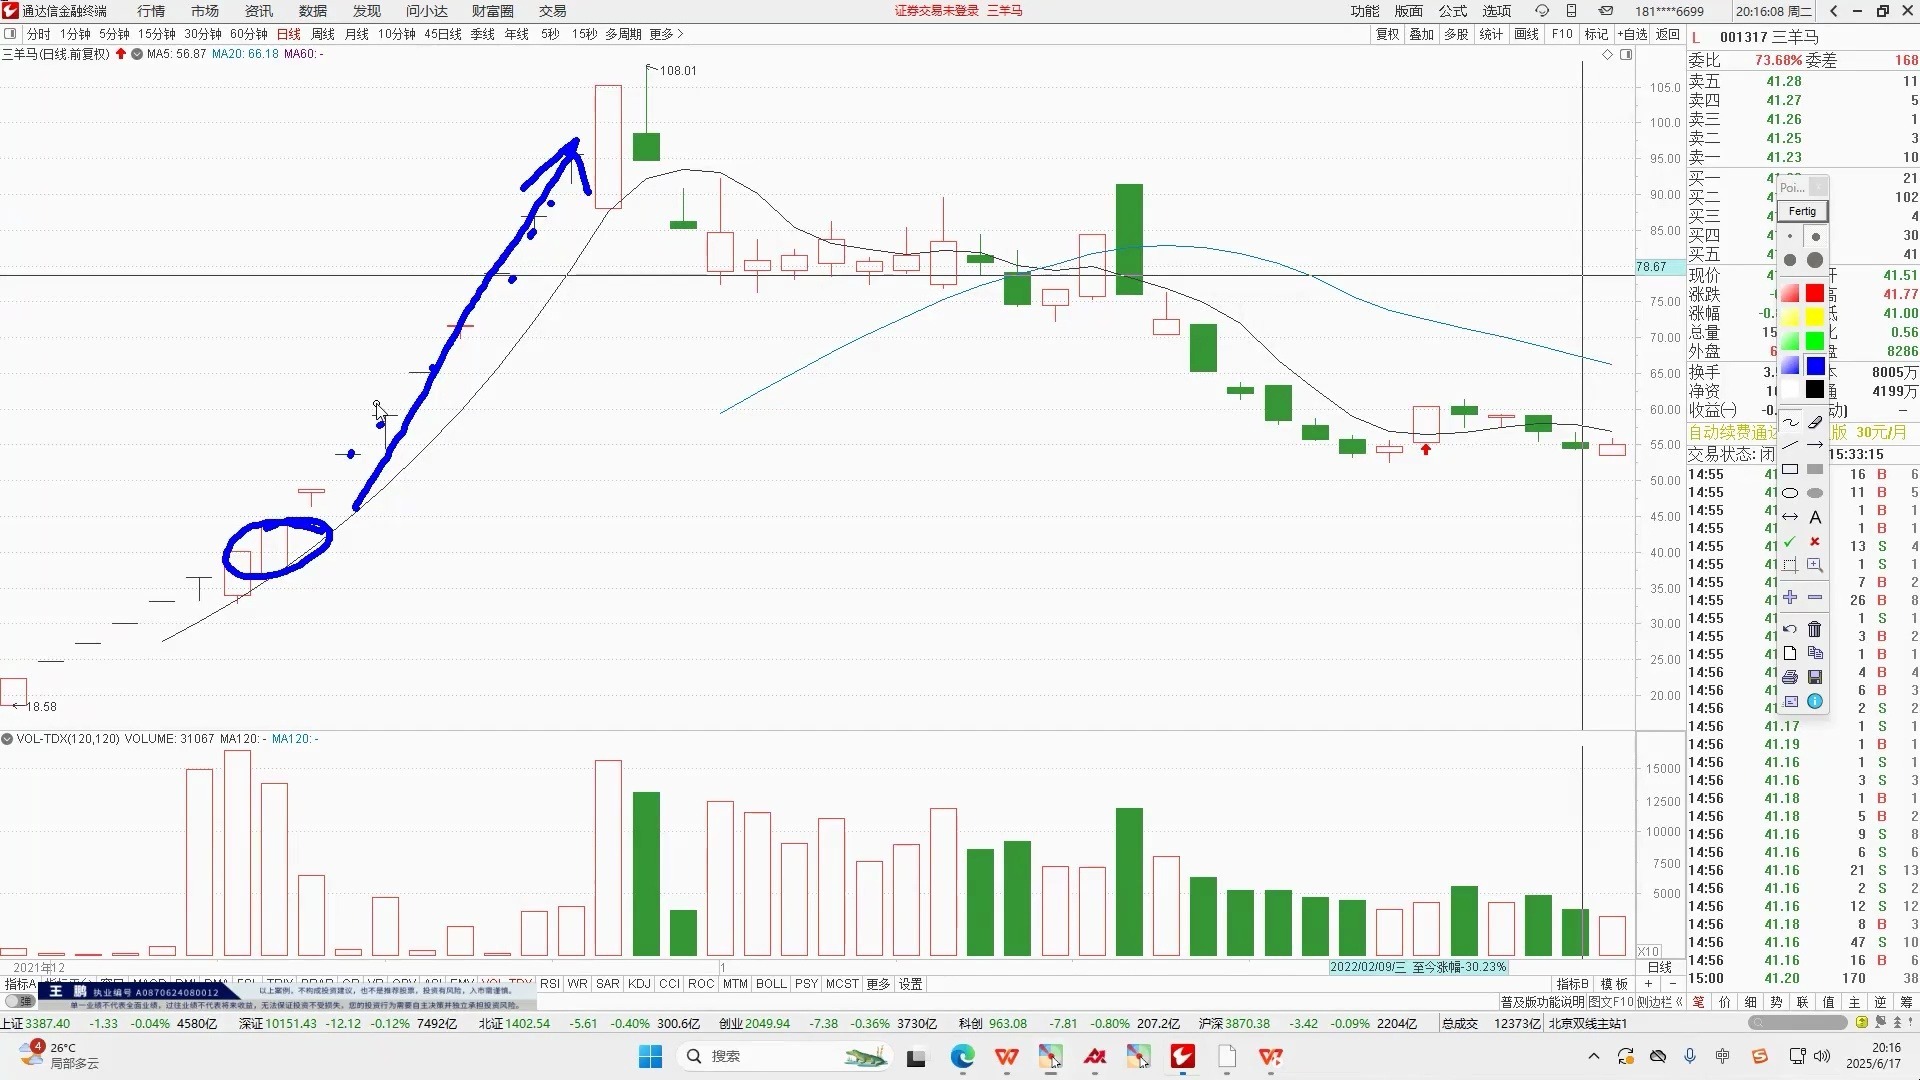Click the Fertig button
The image size is (1920, 1080).
(1802, 211)
